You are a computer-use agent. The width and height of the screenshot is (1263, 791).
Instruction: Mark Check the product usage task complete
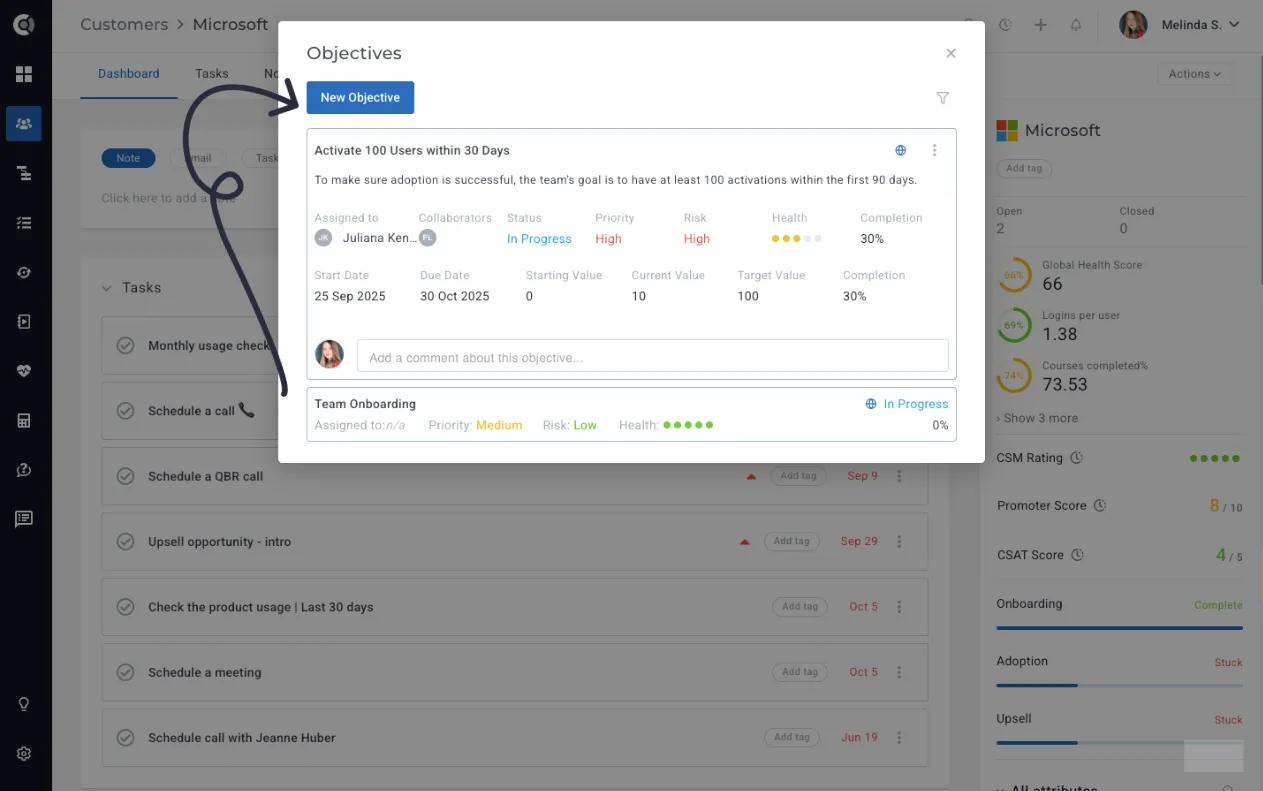[126, 606]
